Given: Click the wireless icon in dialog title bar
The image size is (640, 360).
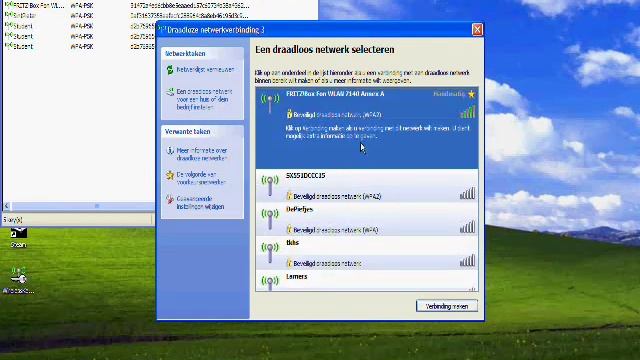Looking at the screenshot, I should [162, 30].
